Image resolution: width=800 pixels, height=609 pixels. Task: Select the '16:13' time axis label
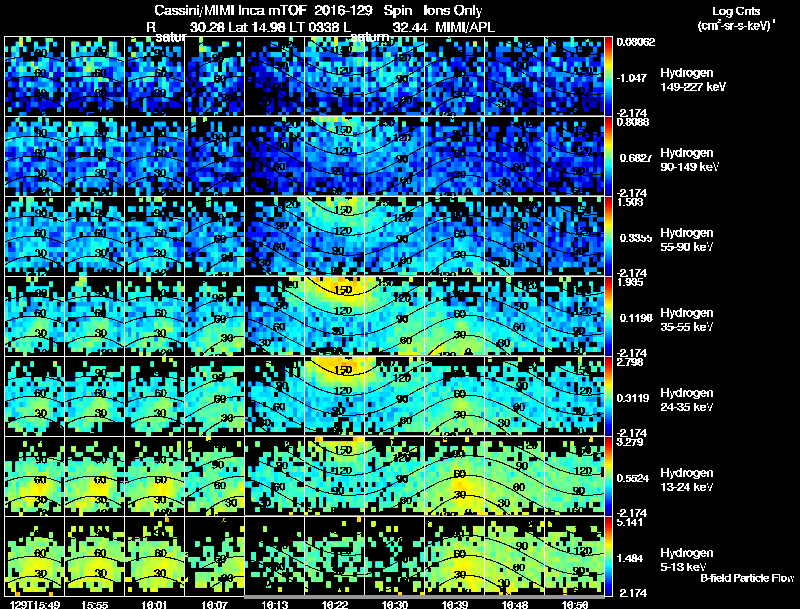pos(274,604)
